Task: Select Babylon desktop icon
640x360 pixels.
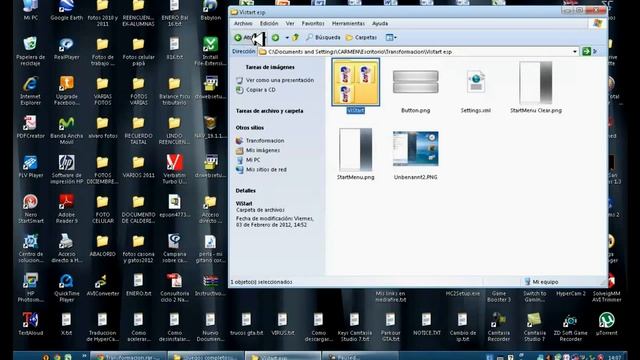Action: click(210, 10)
